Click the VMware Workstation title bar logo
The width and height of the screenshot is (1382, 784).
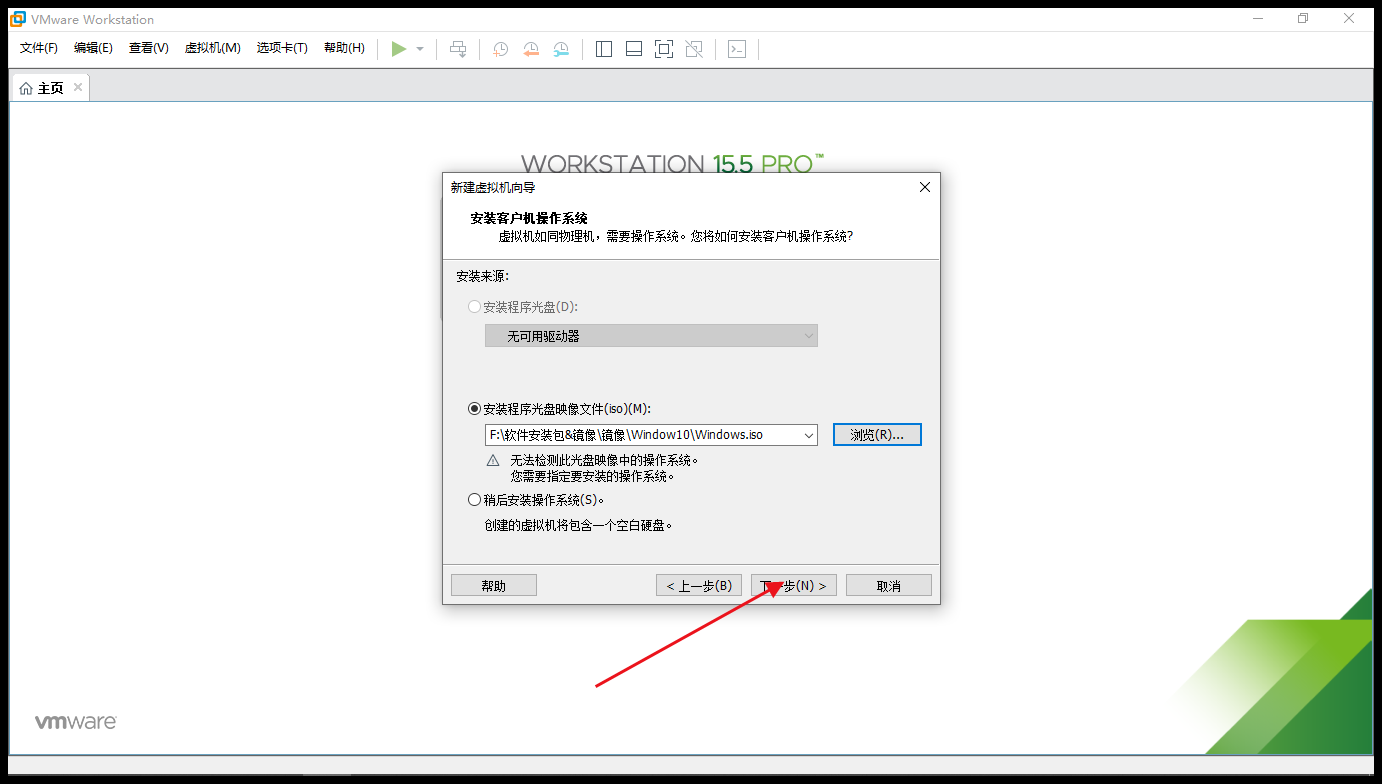[18, 19]
